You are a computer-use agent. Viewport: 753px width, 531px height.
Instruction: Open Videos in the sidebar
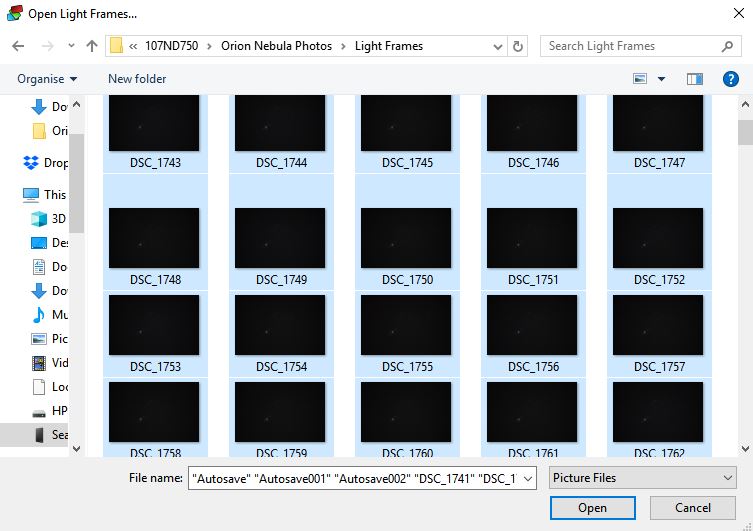pyautogui.click(x=49, y=362)
